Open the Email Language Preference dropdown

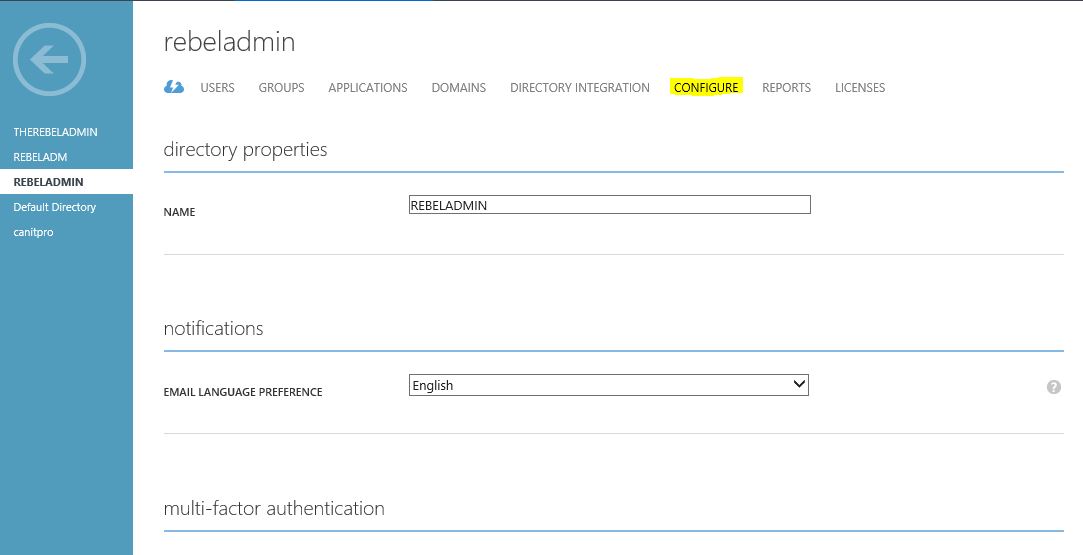608,385
